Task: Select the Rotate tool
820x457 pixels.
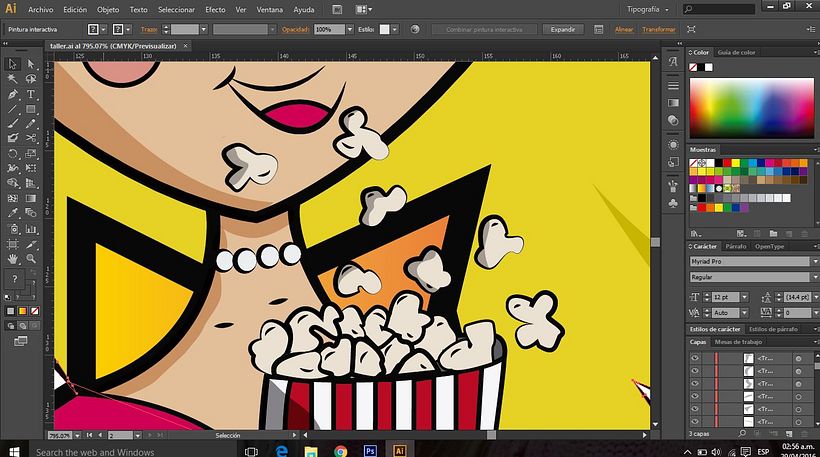Action: 13,154
